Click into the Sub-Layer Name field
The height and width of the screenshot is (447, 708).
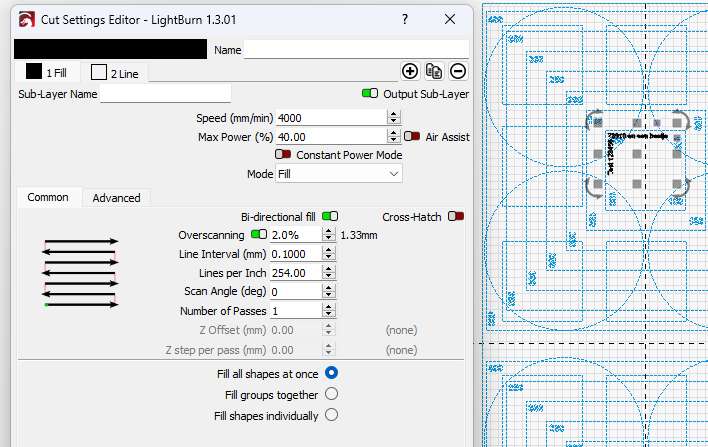165,93
